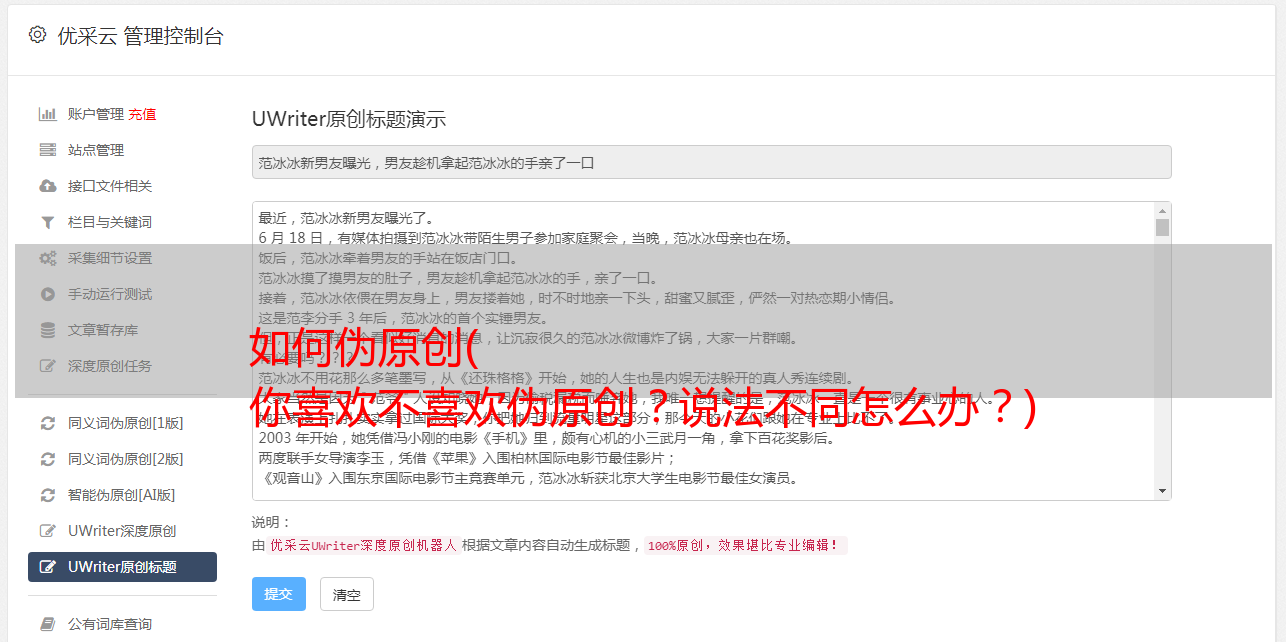The width and height of the screenshot is (1286, 642).
Task: Select the 接口文件相关 cloud upload icon
Action: pos(47,186)
